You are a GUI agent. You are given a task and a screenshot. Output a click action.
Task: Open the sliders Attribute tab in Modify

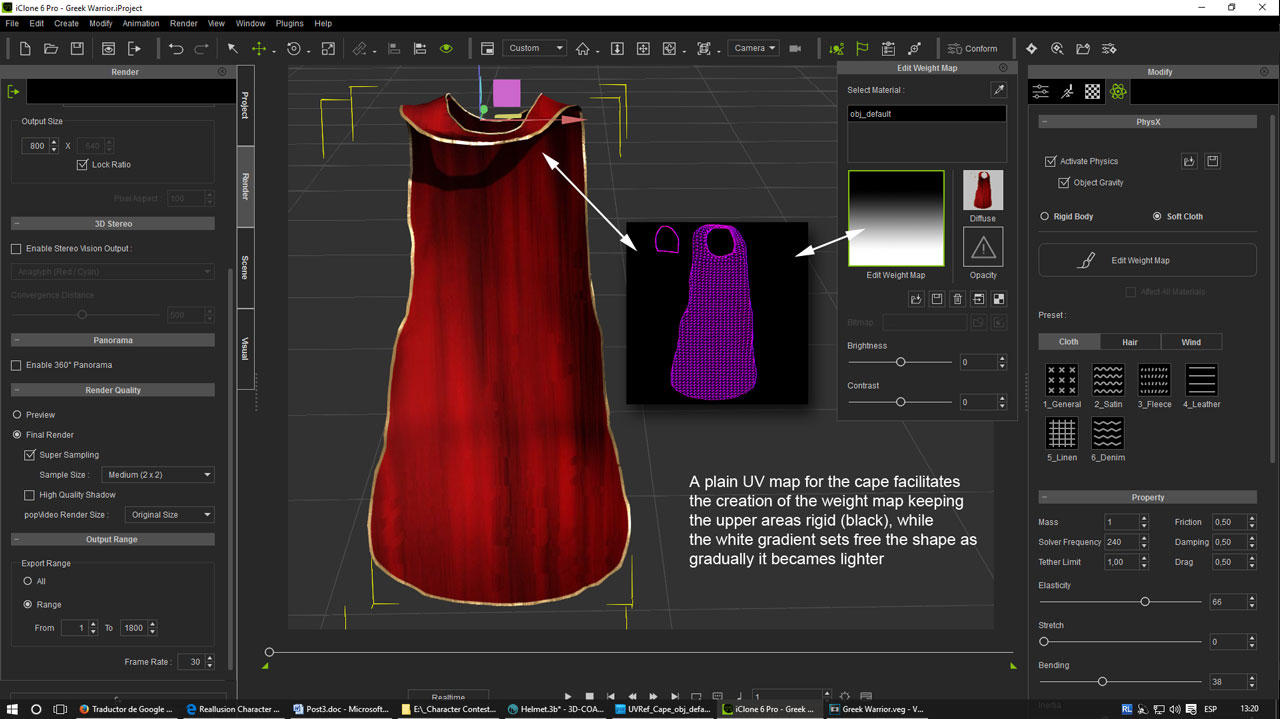[1041, 92]
